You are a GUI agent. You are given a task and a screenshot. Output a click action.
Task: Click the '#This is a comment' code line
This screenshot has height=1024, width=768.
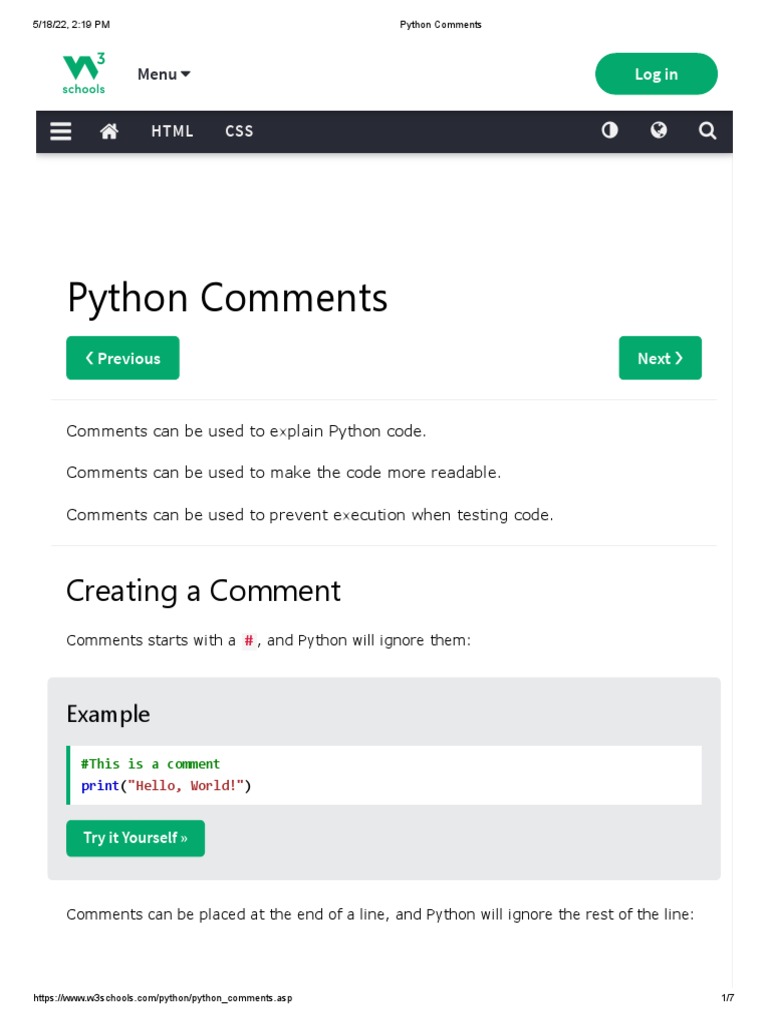click(150, 764)
